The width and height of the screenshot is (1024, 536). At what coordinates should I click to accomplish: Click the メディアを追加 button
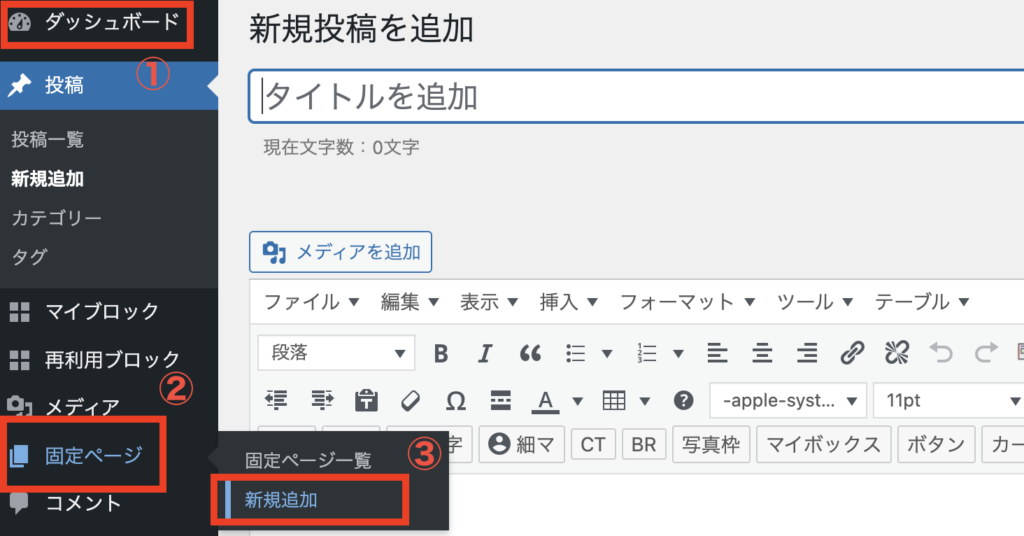click(x=341, y=252)
